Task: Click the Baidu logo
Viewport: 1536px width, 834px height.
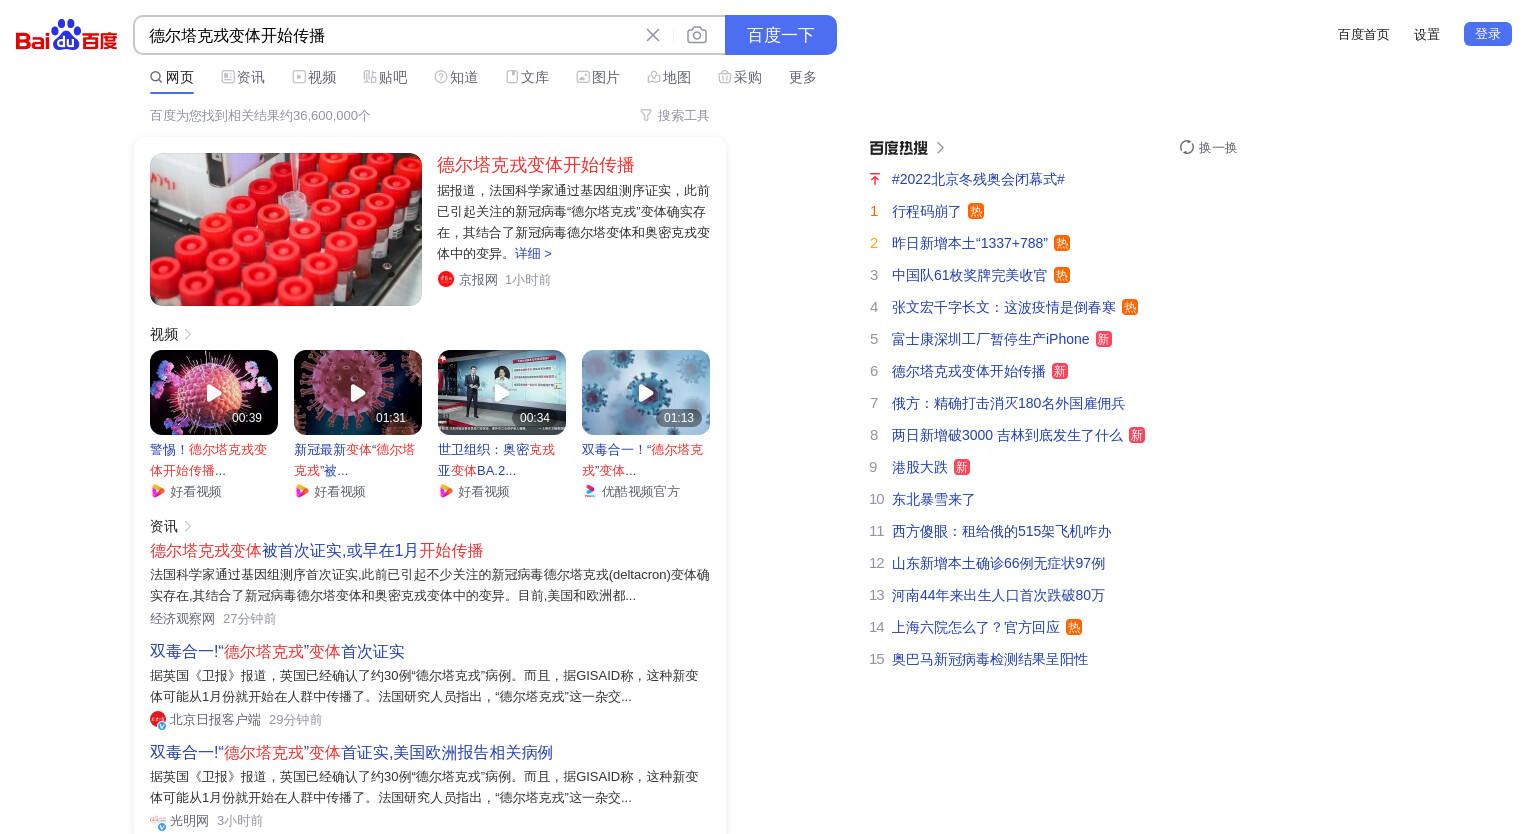Action: (66, 35)
